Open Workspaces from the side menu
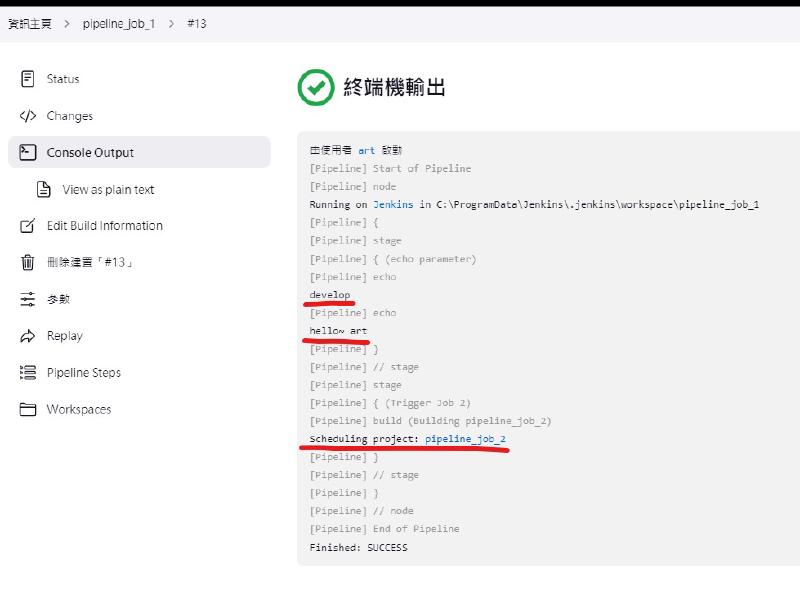This screenshot has width=800, height=604. (78, 409)
